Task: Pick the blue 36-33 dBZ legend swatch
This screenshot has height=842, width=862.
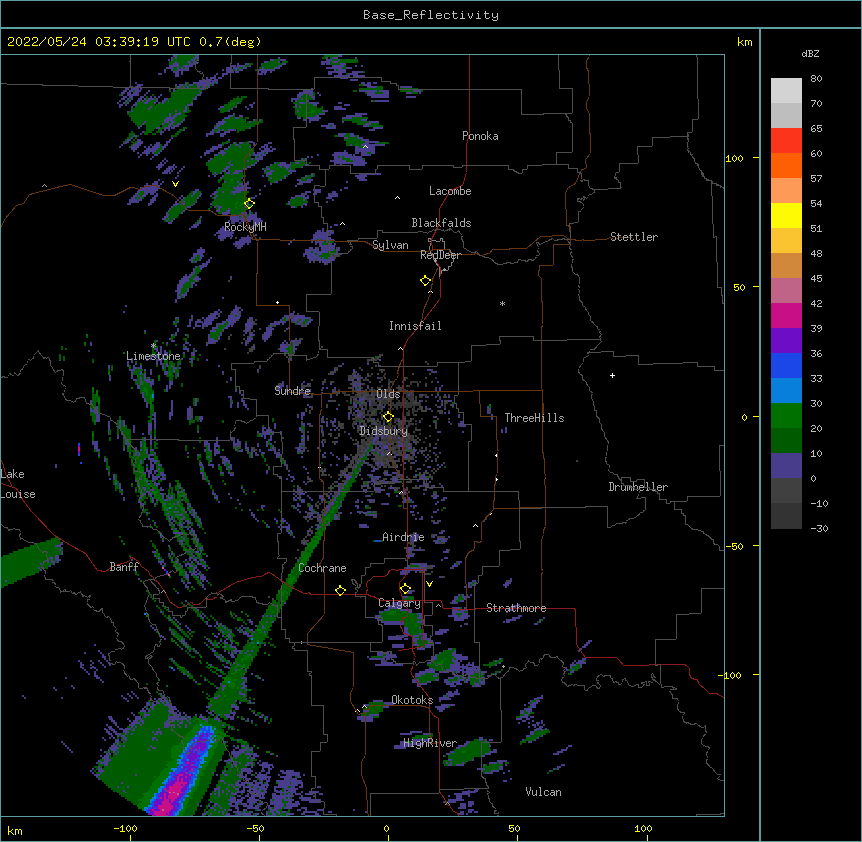Action: point(786,365)
